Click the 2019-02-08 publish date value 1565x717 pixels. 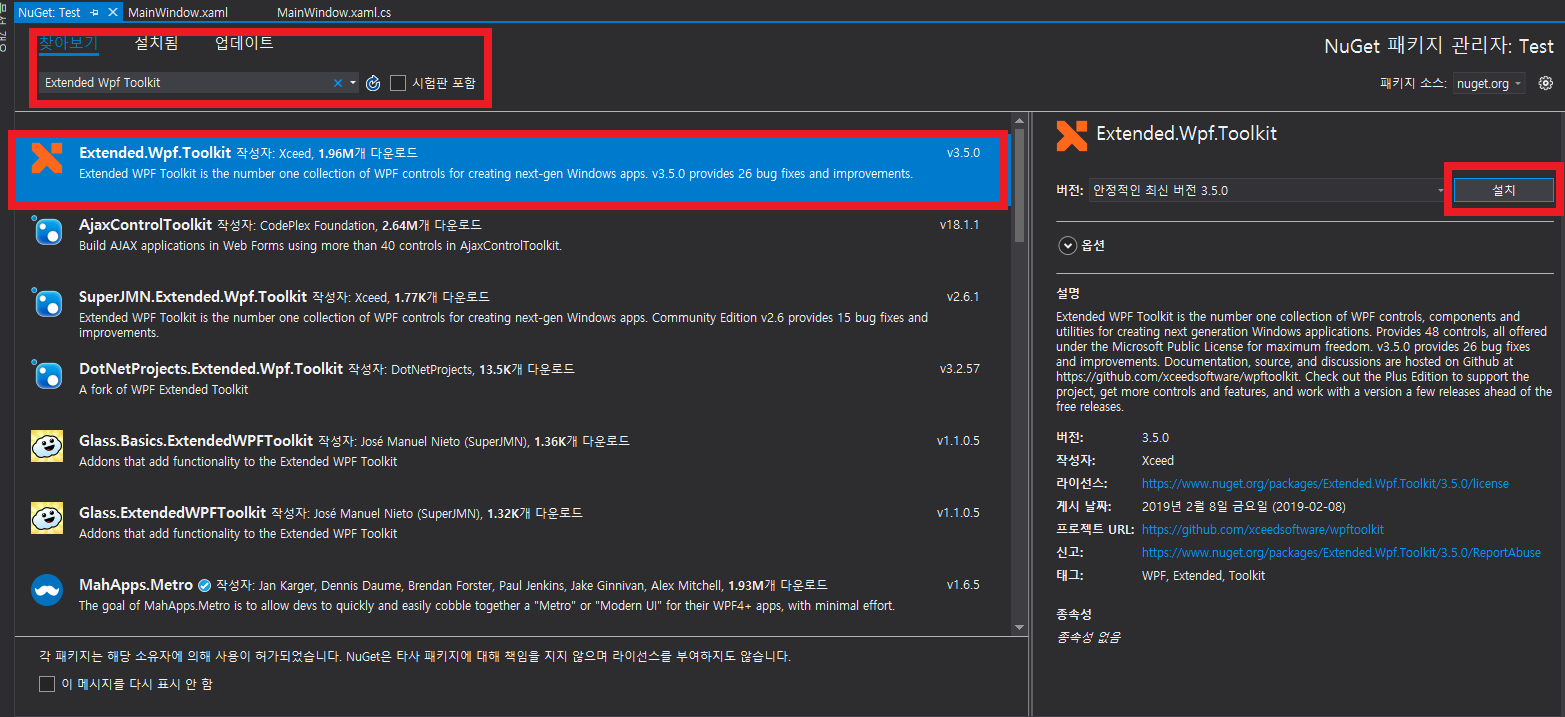coord(1243,507)
